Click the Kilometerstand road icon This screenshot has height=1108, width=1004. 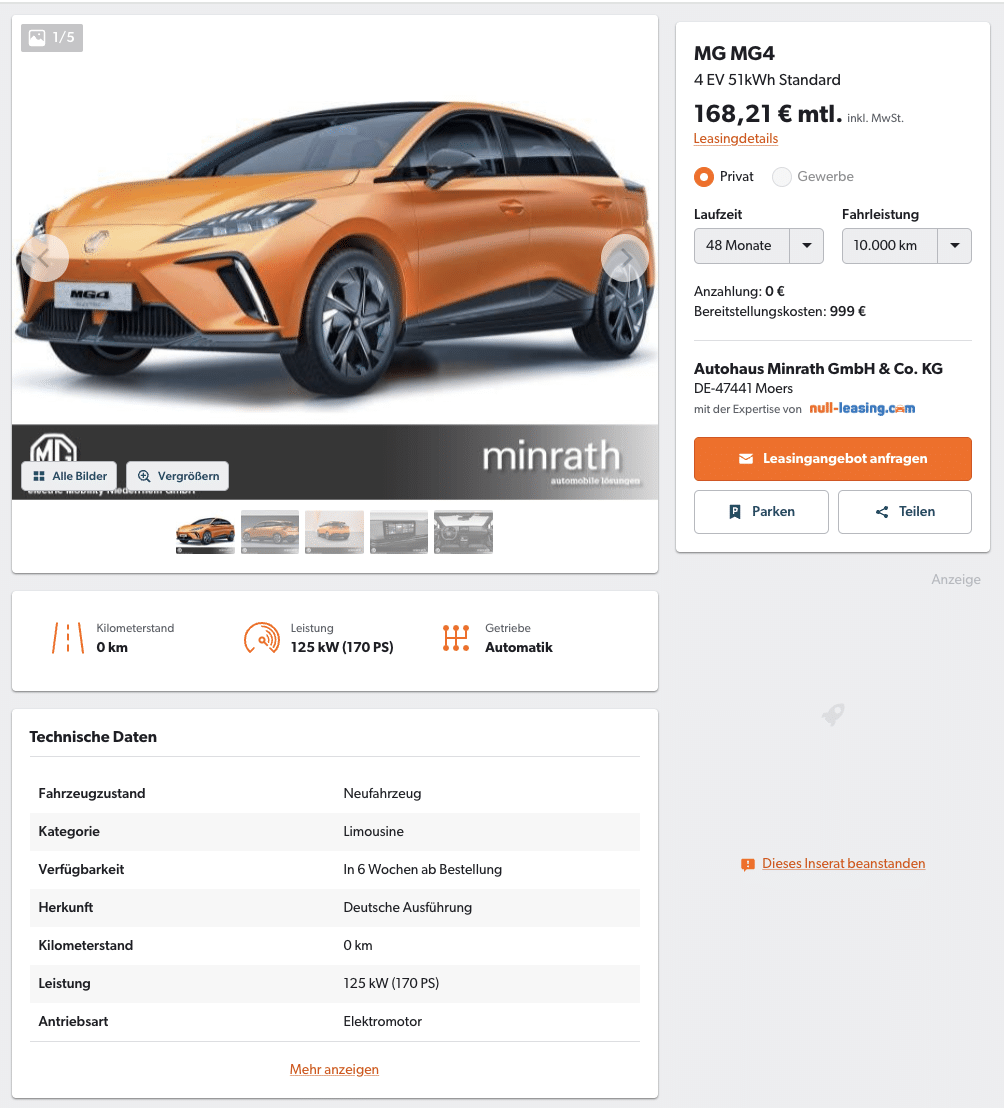click(x=68, y=637)
